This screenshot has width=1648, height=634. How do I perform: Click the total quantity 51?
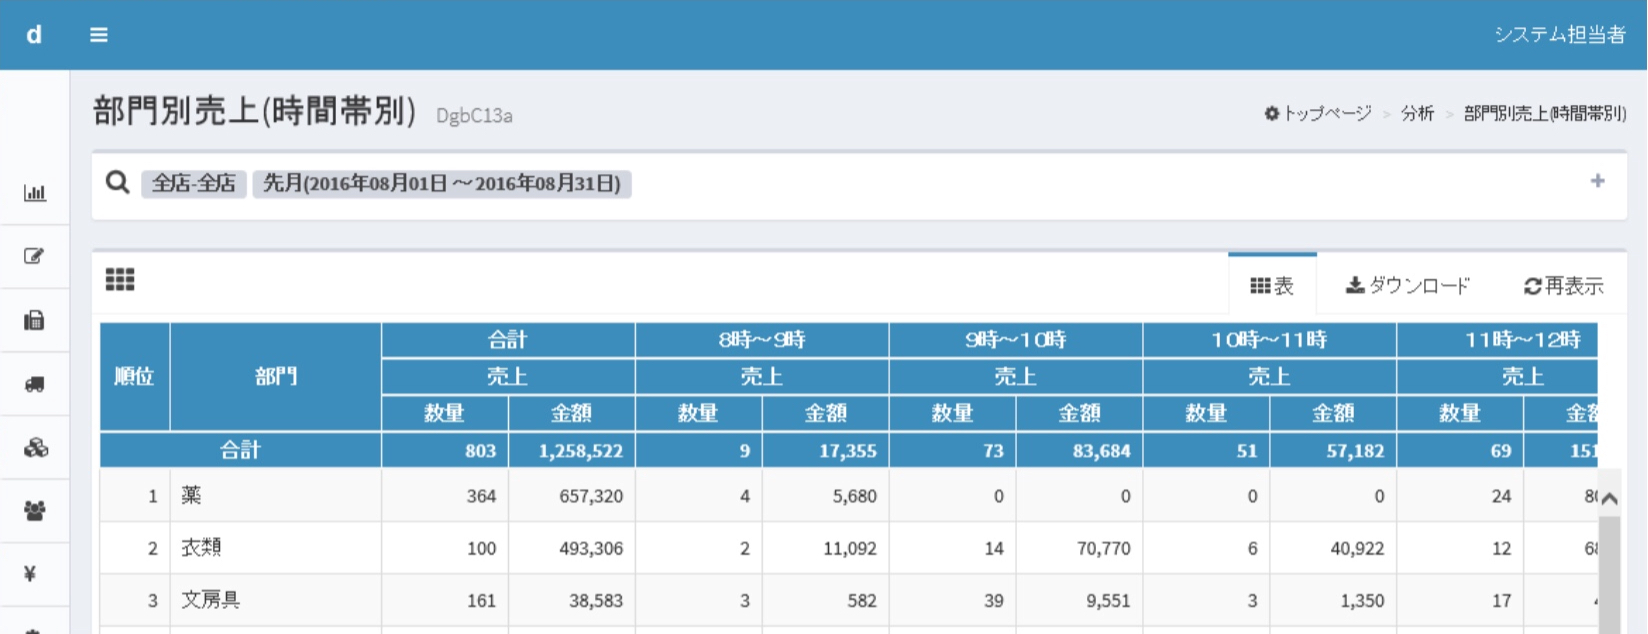(1247, 451)
